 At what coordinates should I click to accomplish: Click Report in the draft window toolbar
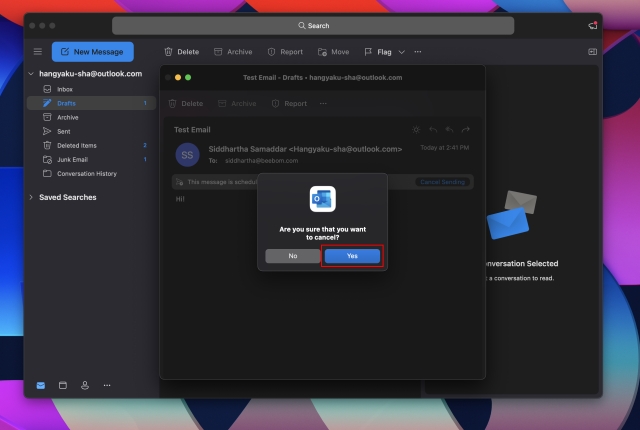pos(289,104)
